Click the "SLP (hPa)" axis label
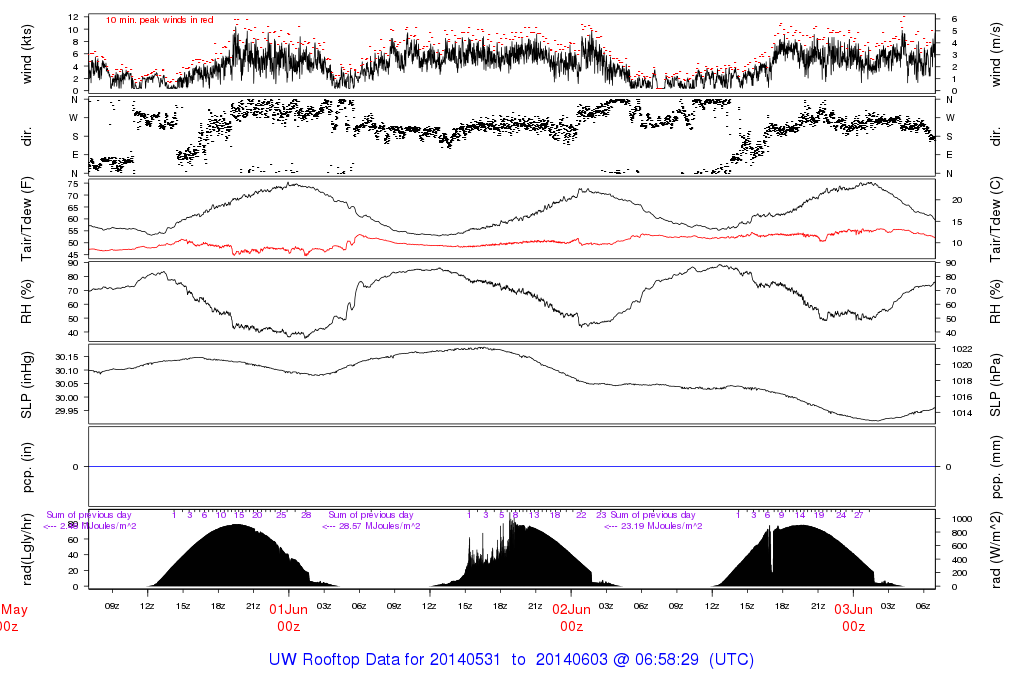 click(x=996, y=385)
